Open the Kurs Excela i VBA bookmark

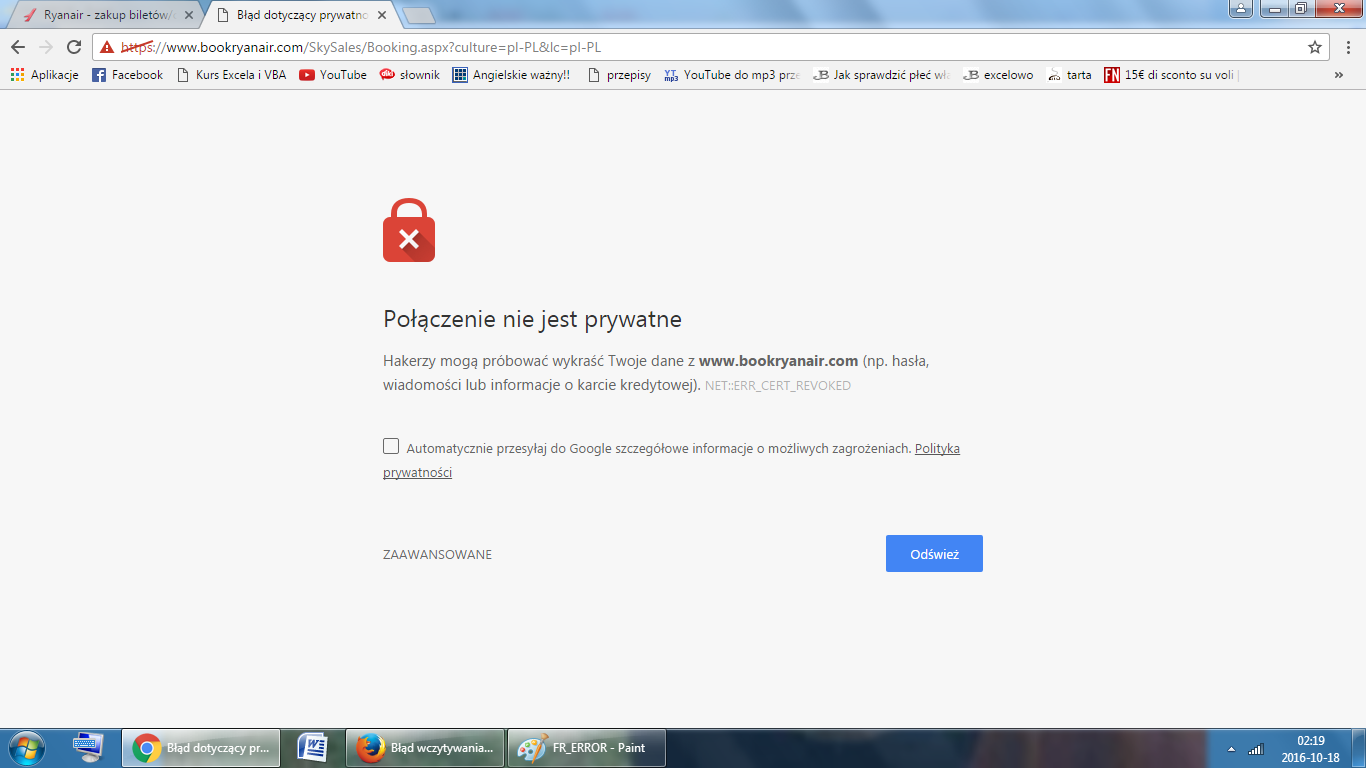click(x=231, y=75)
